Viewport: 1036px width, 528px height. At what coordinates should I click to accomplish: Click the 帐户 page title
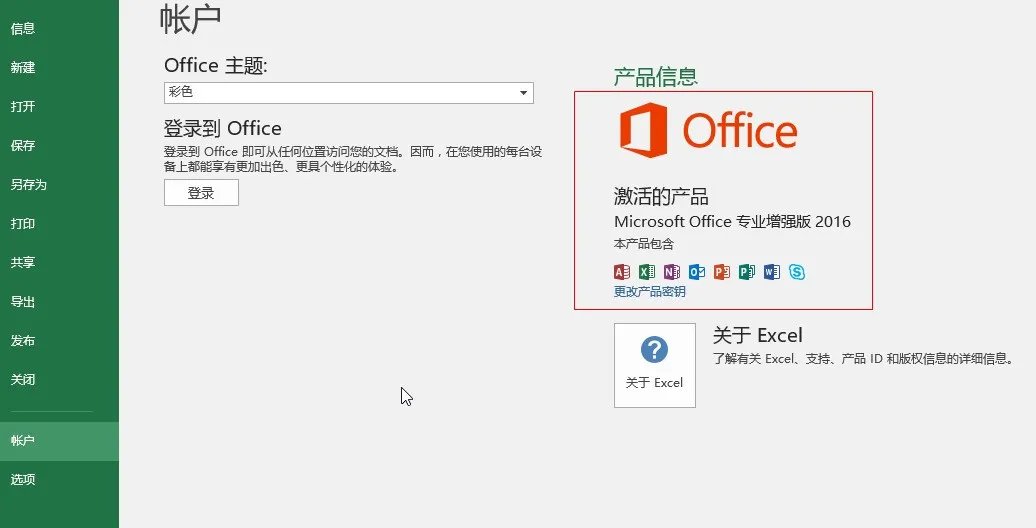tap(190, 19)
